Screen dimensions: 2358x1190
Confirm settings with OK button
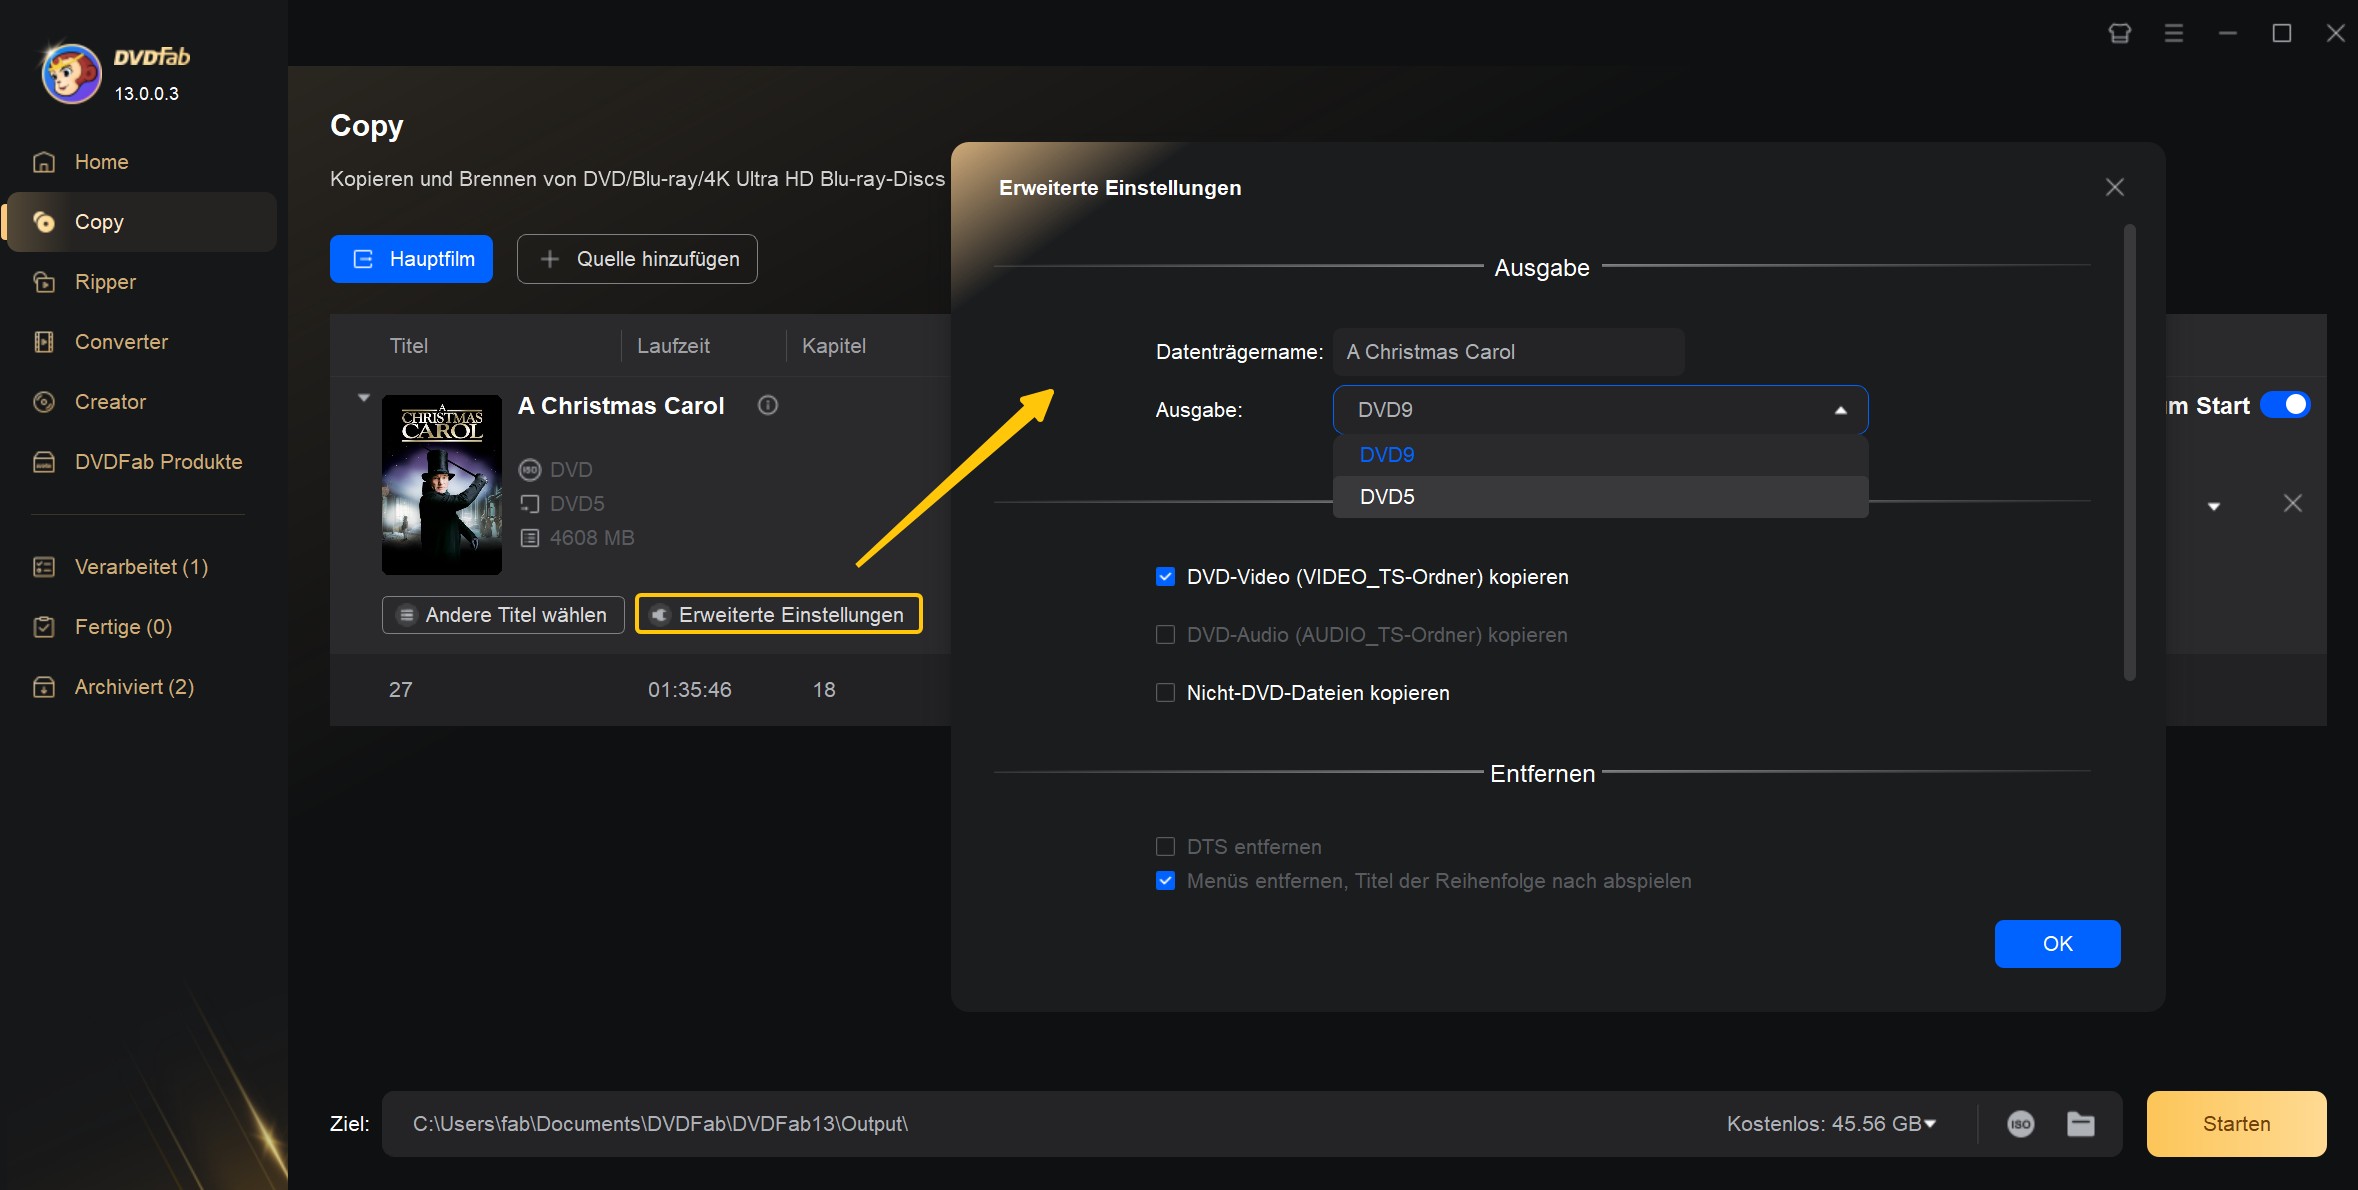[2057, 944]
